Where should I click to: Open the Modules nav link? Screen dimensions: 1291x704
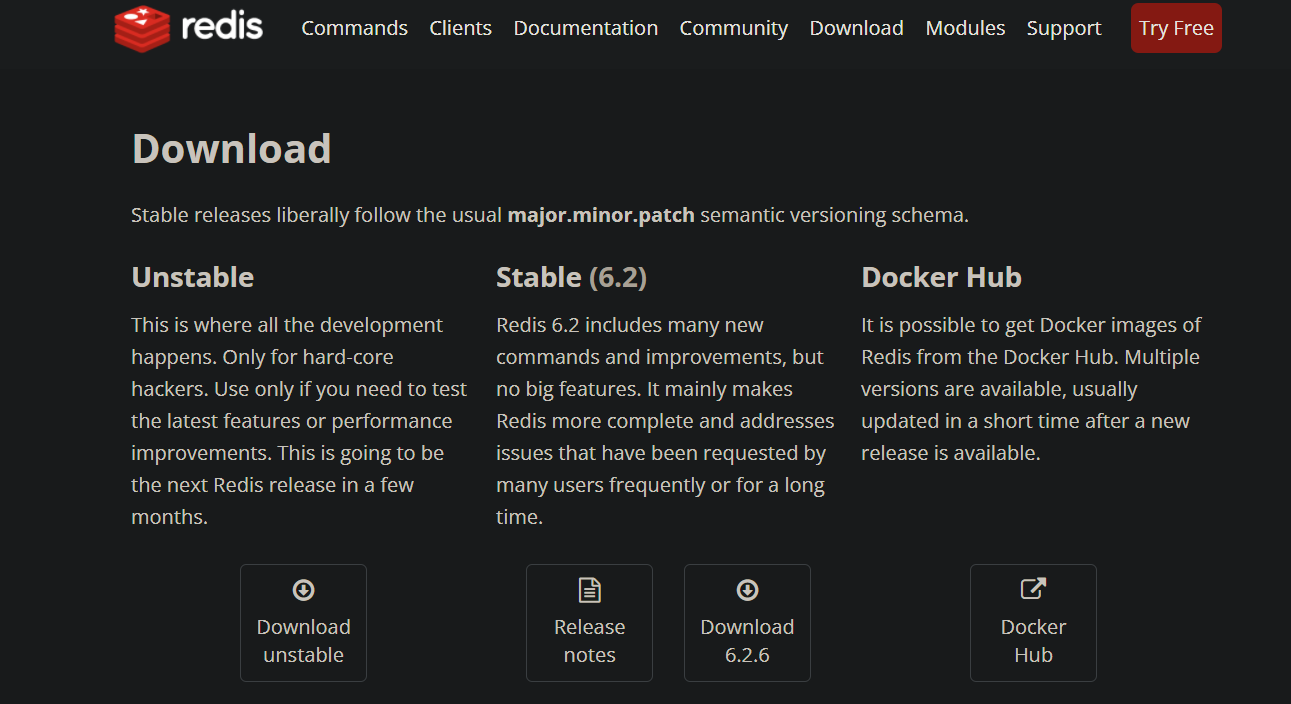coord(965,28)
